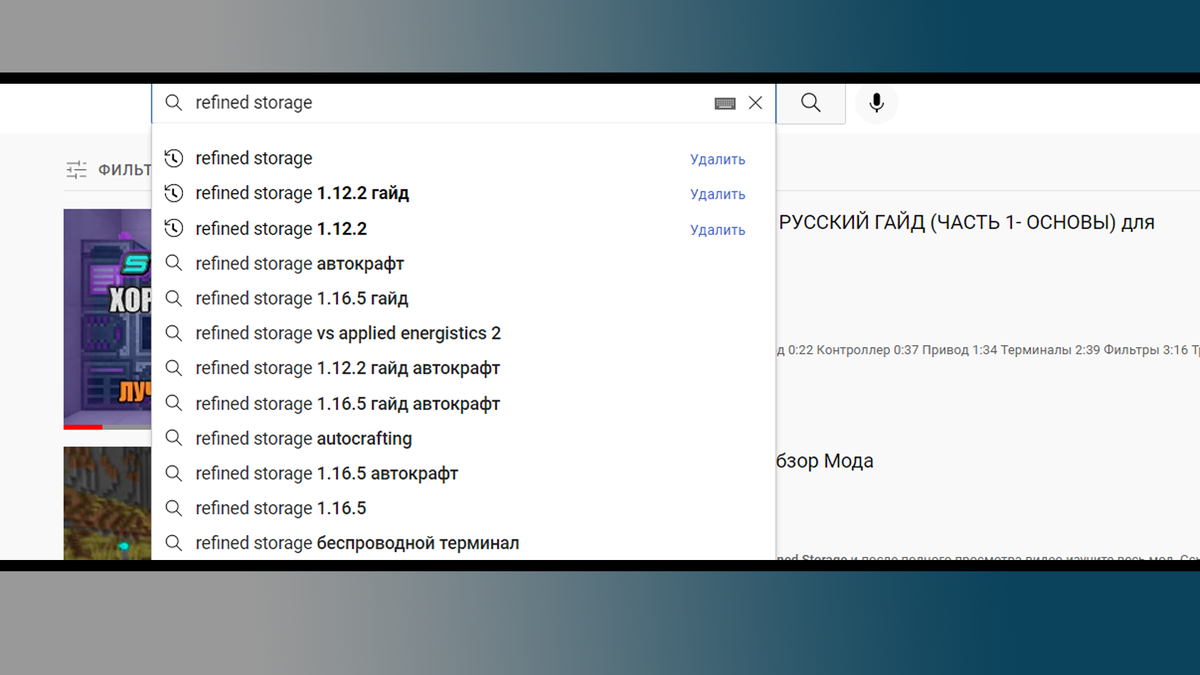Open the virtual keyboard icon
The image size is (1200, 675).
pyautogui.click(x=725, y=103)
